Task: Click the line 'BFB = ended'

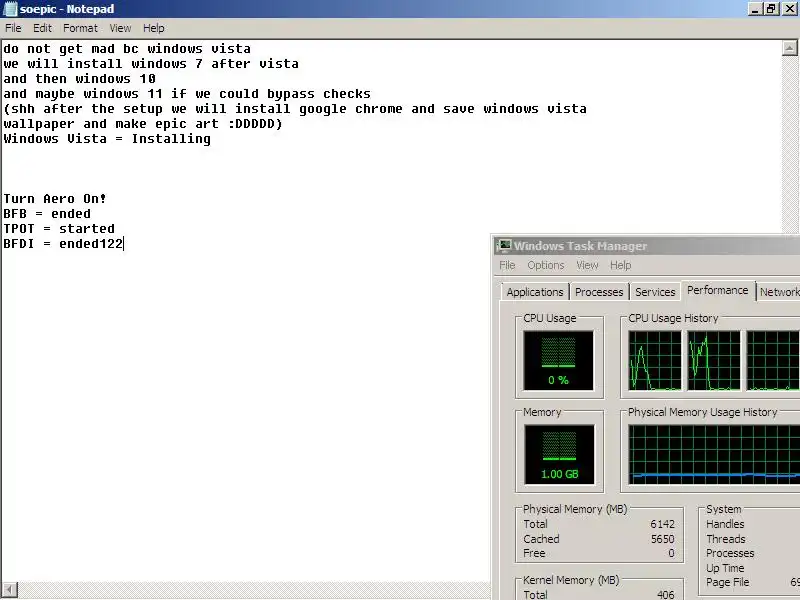Action: point(47,214)
